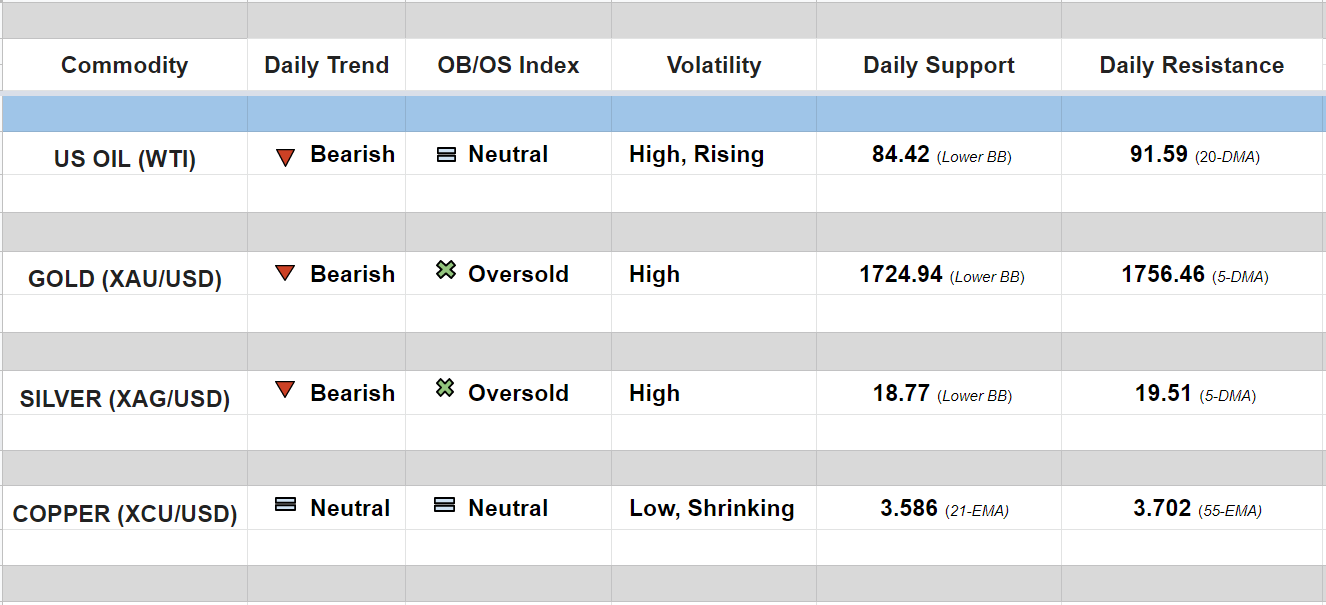
Task: Click the green oversold cross icon for GOLD
Action: pos(446,270)
